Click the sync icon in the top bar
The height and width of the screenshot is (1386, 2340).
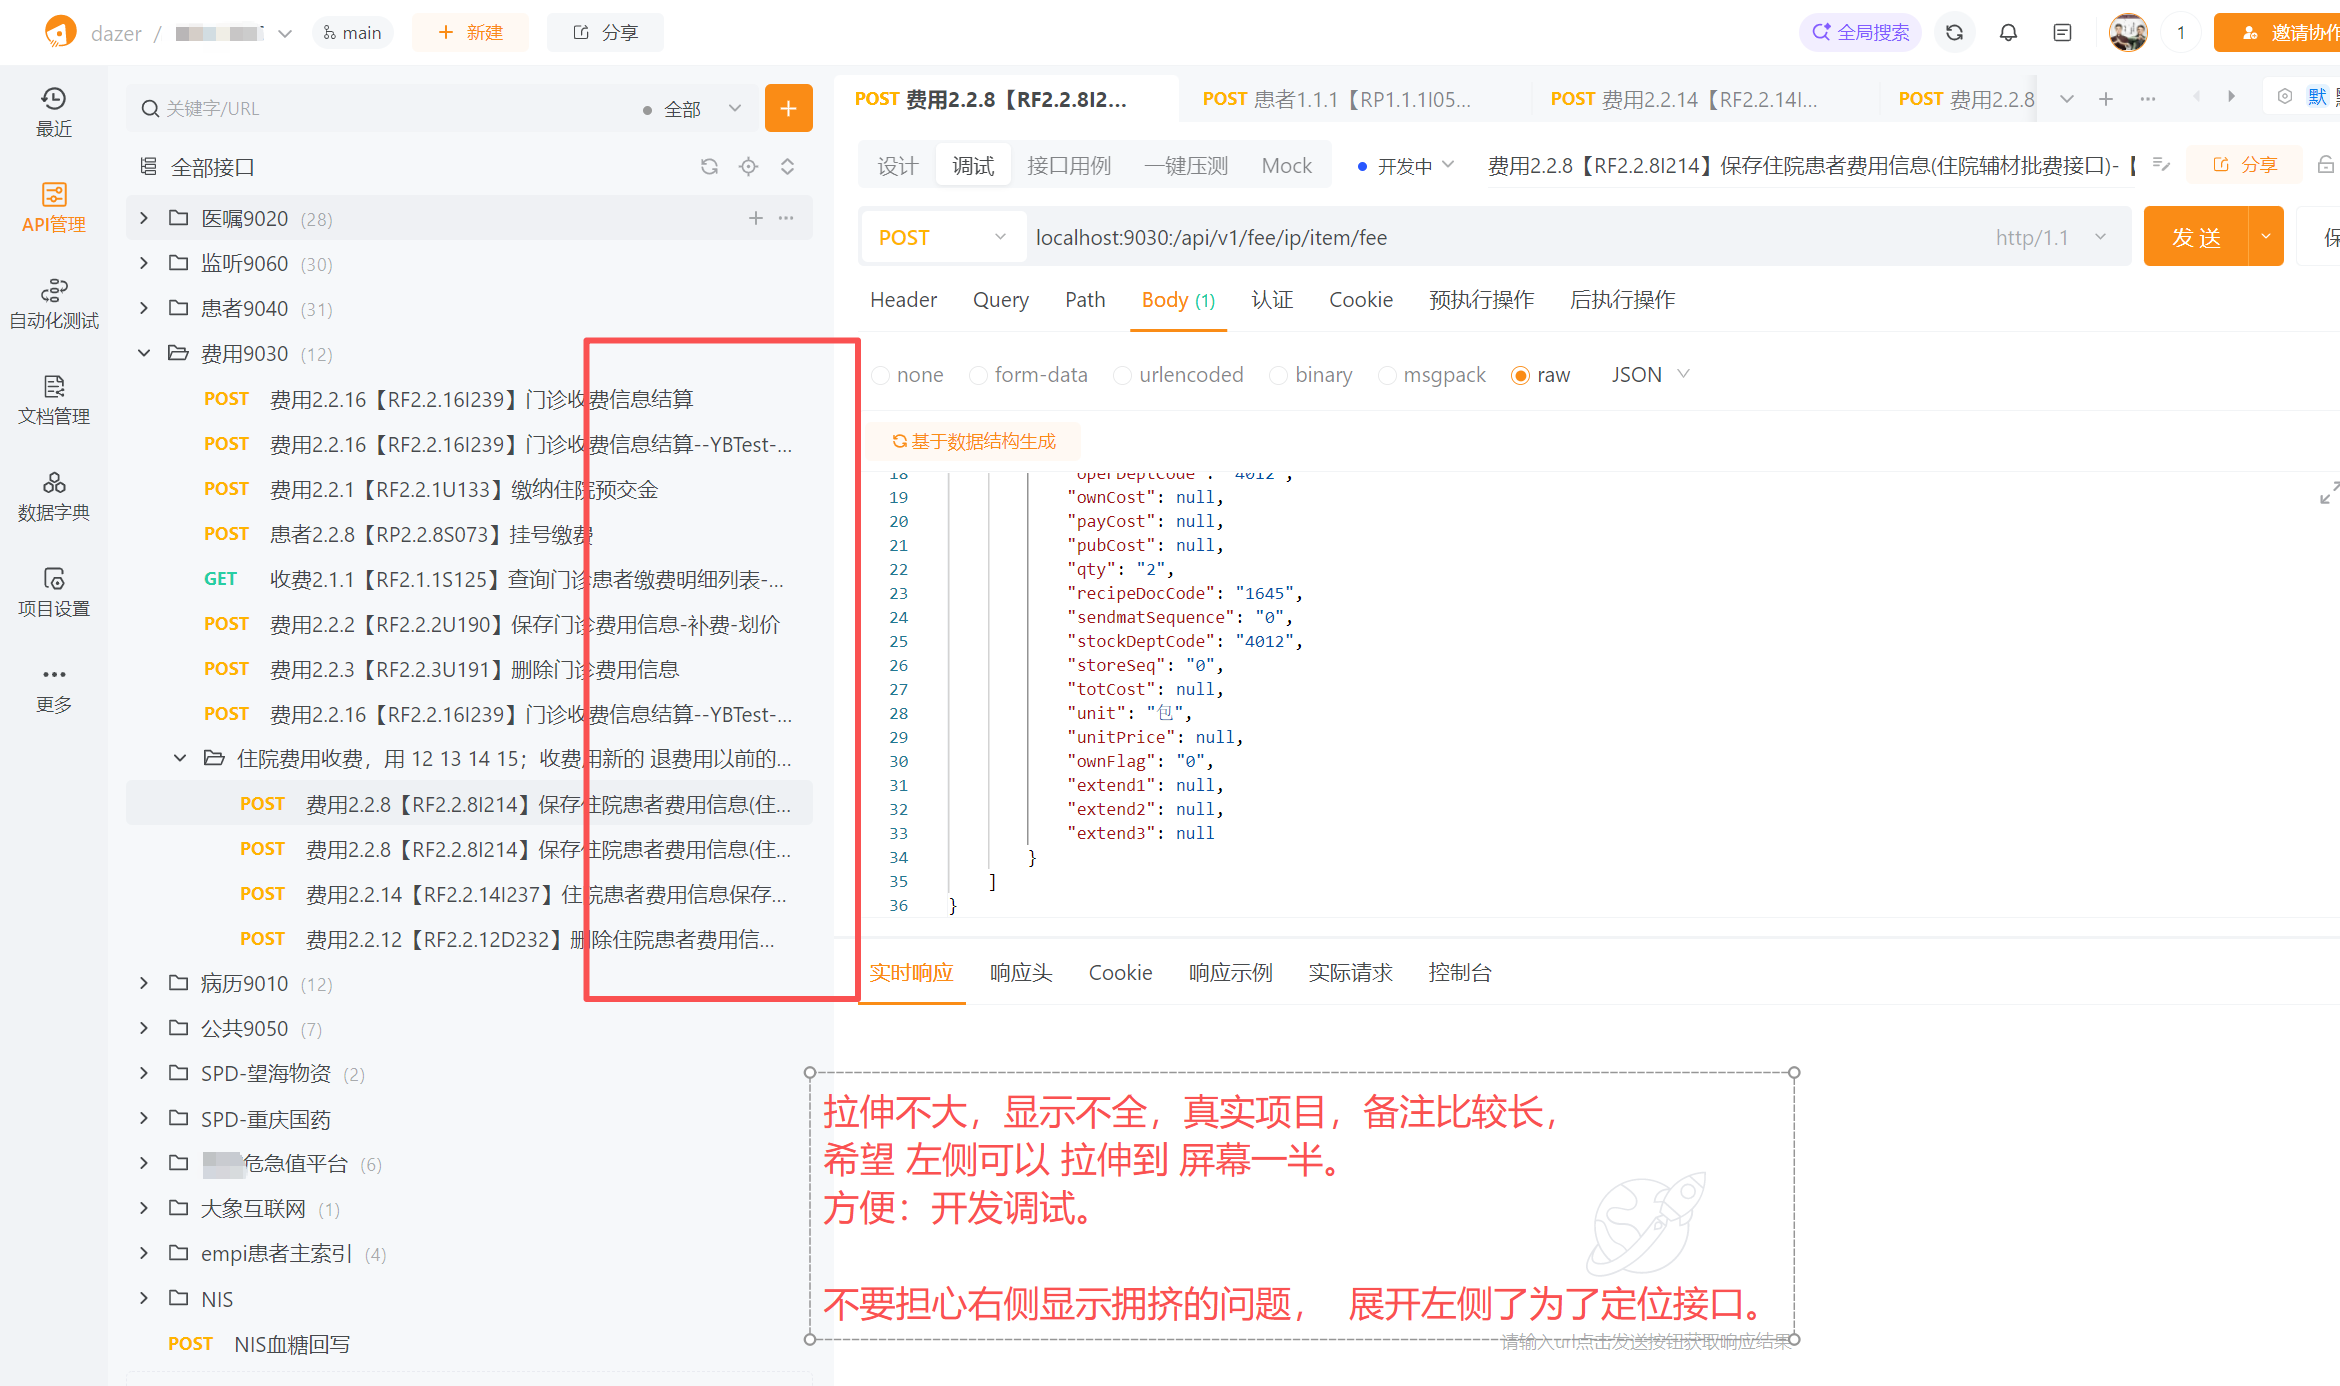pyautogui.click(x=1955, y=32)
